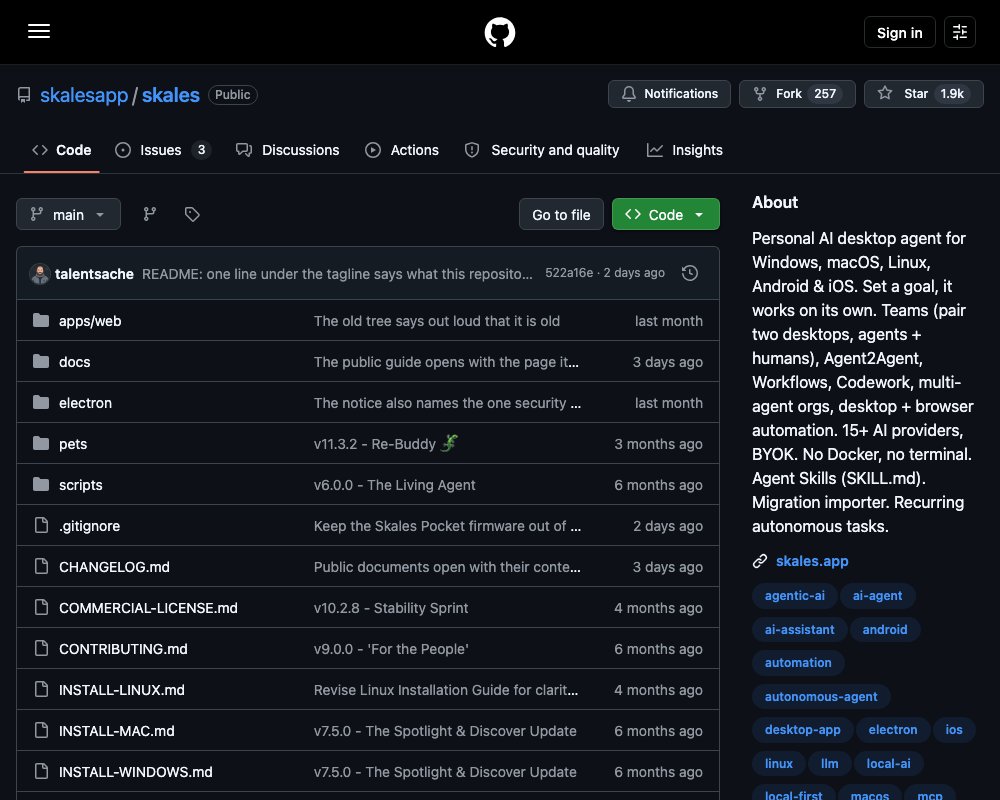Open the docs folder
The image size is (1000, 800).
(x=75, y=362)
